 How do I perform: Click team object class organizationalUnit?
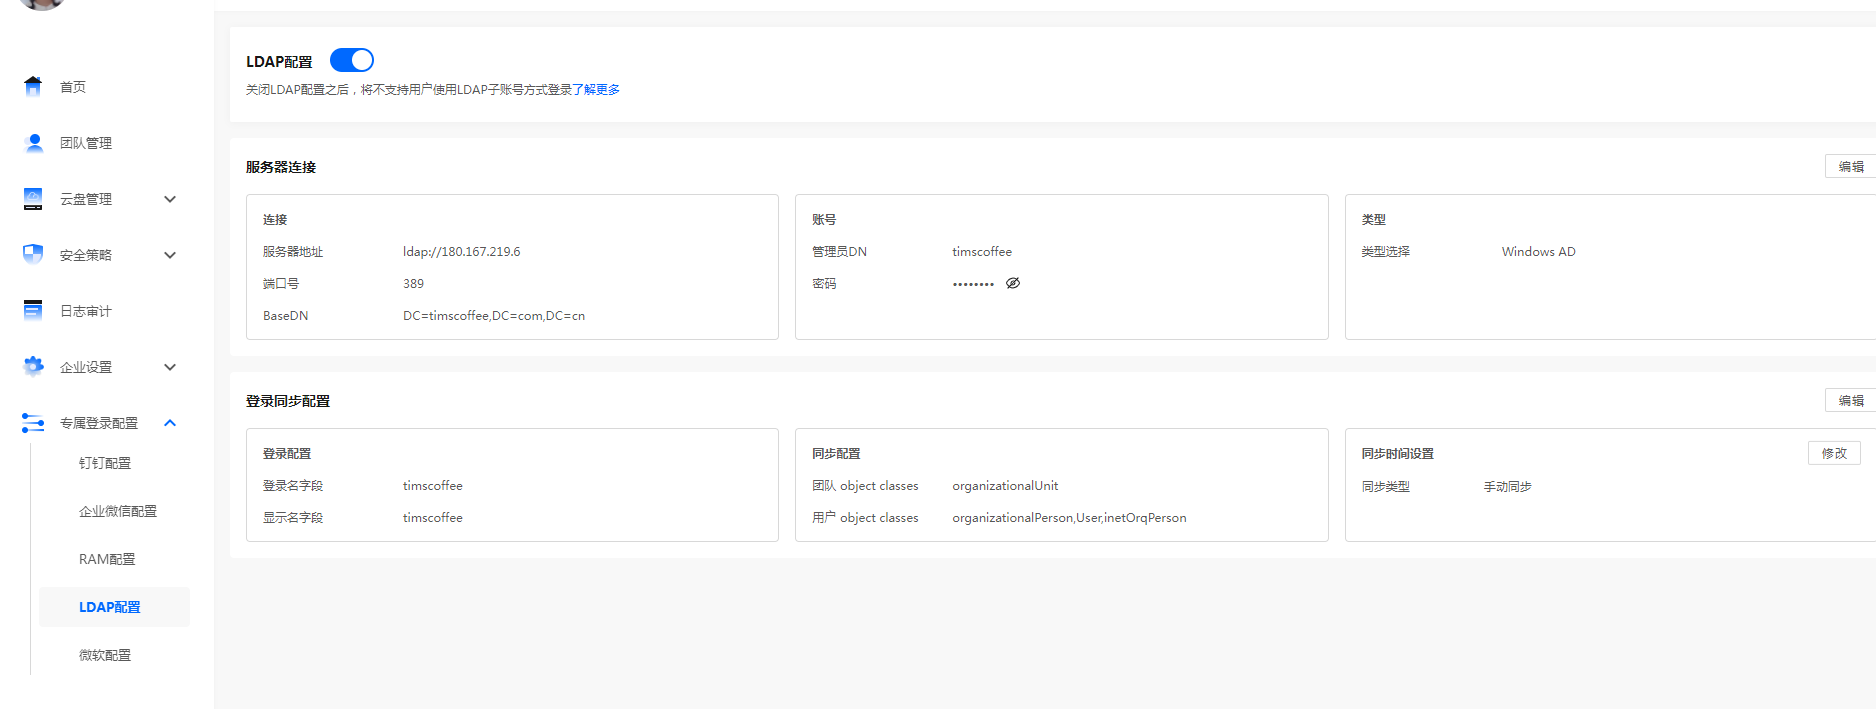tap(1005, 486)
